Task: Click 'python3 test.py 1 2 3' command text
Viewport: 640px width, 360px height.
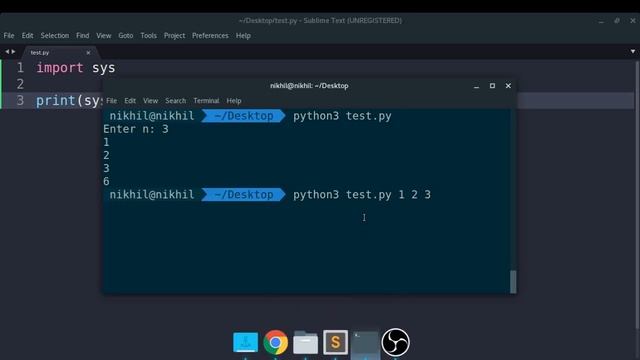Action: tap(362, 195)
